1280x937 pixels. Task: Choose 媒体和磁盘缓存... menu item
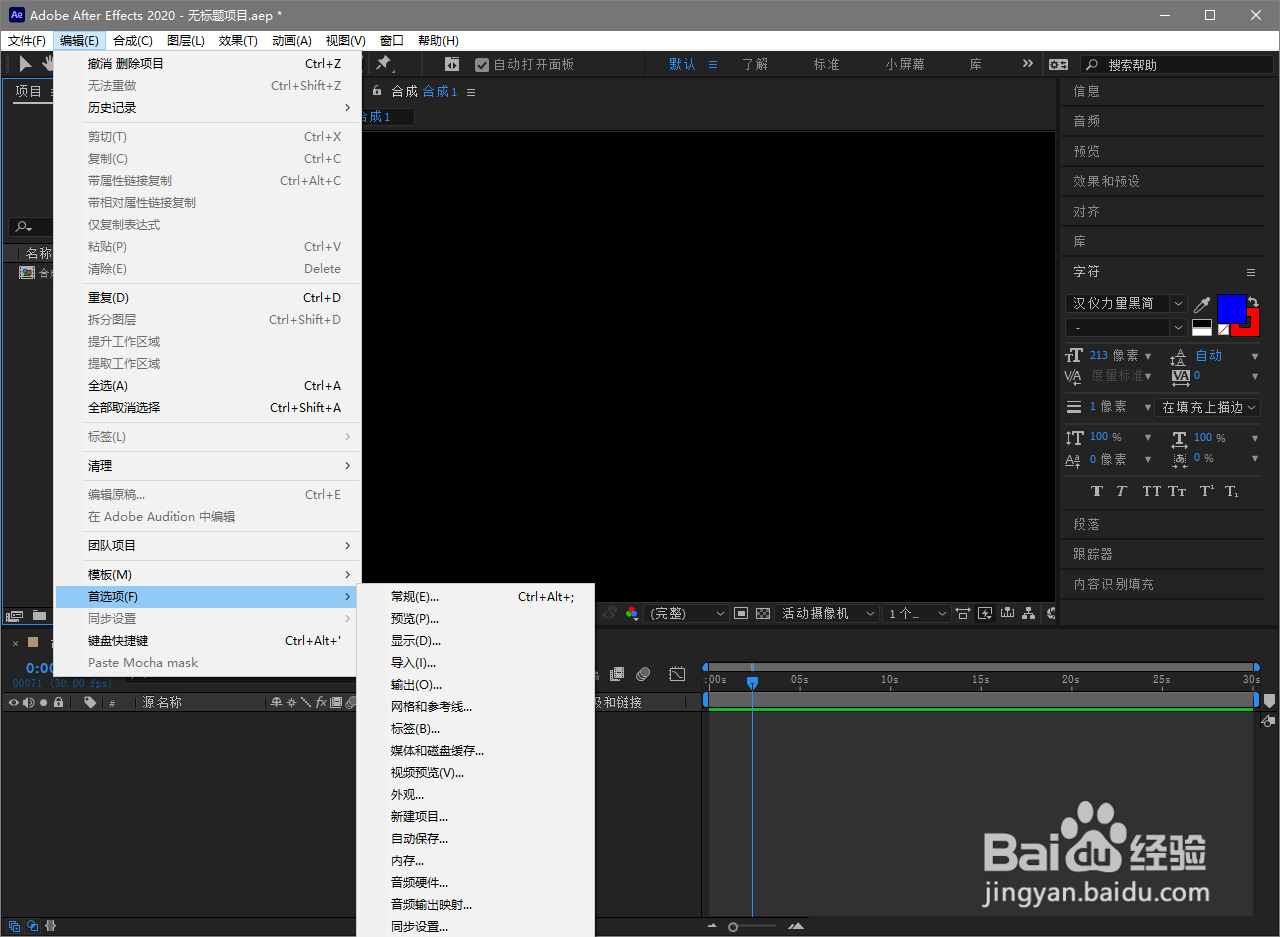[x=476, y=751]
